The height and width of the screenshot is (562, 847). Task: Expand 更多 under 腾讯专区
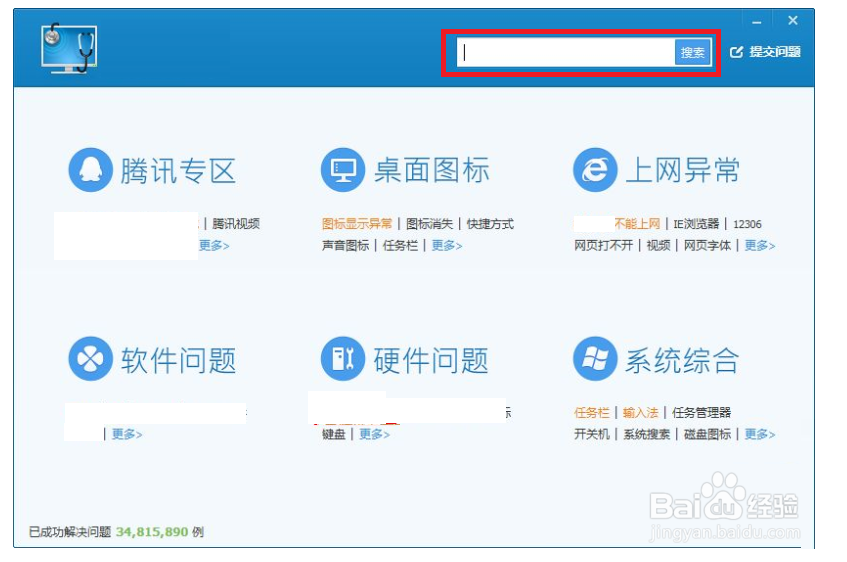pos(214,245)
